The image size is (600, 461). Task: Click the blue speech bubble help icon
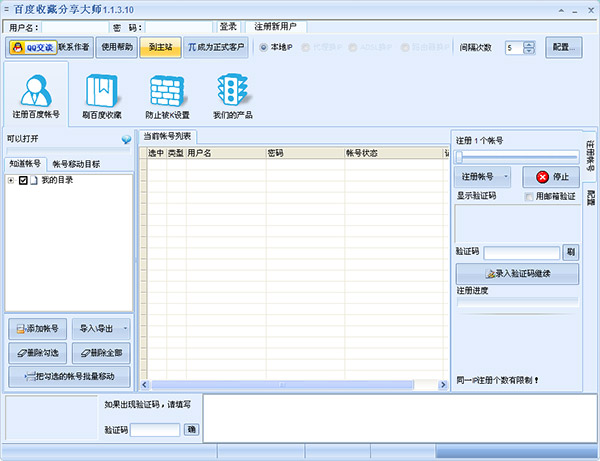pos(126,139)
